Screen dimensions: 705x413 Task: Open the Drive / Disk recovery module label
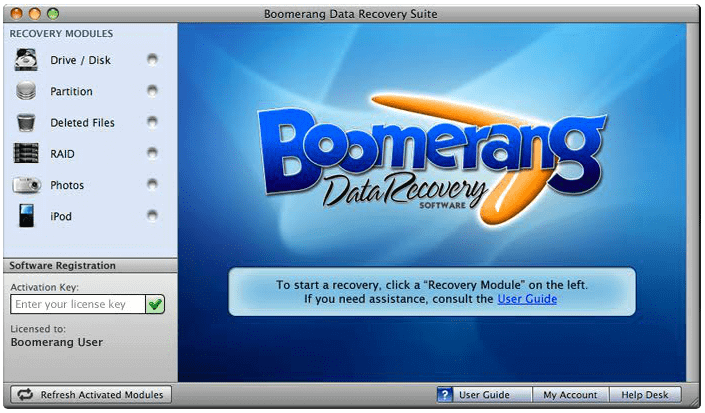tap(80, 60)
